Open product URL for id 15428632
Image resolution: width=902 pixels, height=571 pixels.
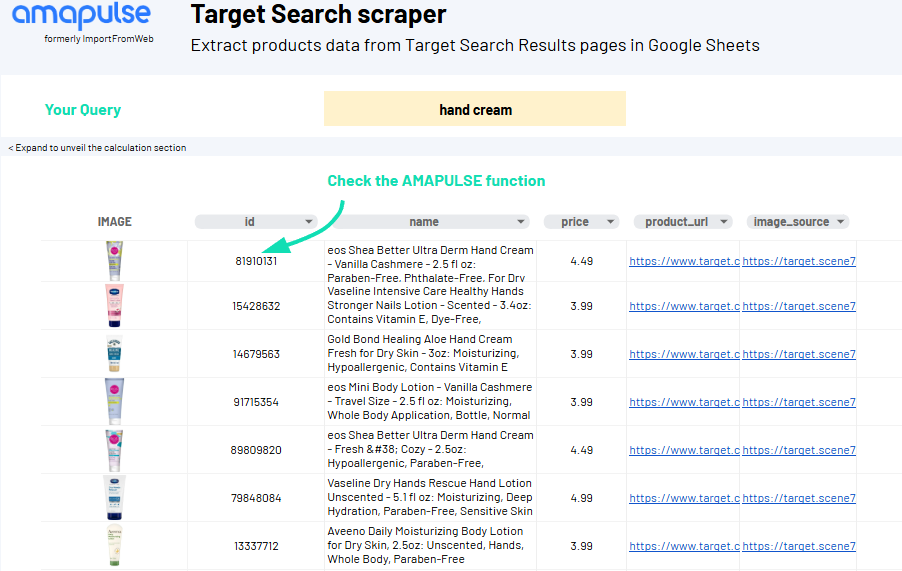[684, 306]
